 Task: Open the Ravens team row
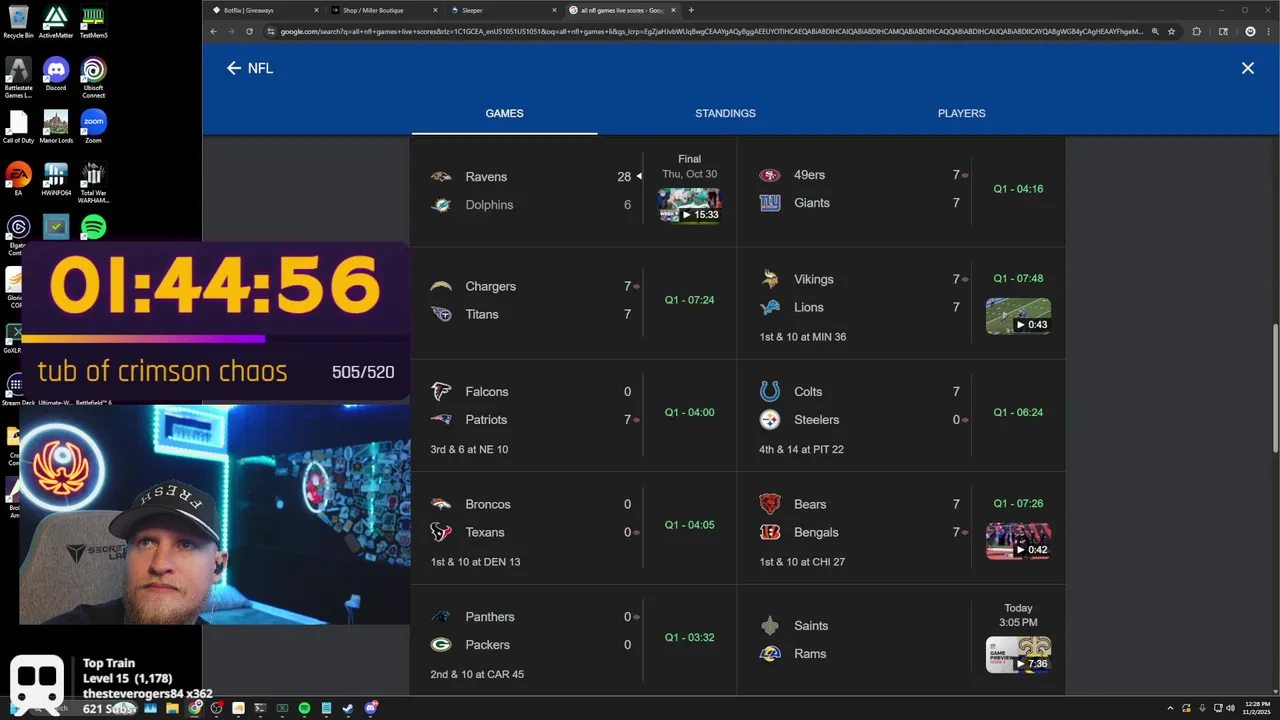click(531, 177)
